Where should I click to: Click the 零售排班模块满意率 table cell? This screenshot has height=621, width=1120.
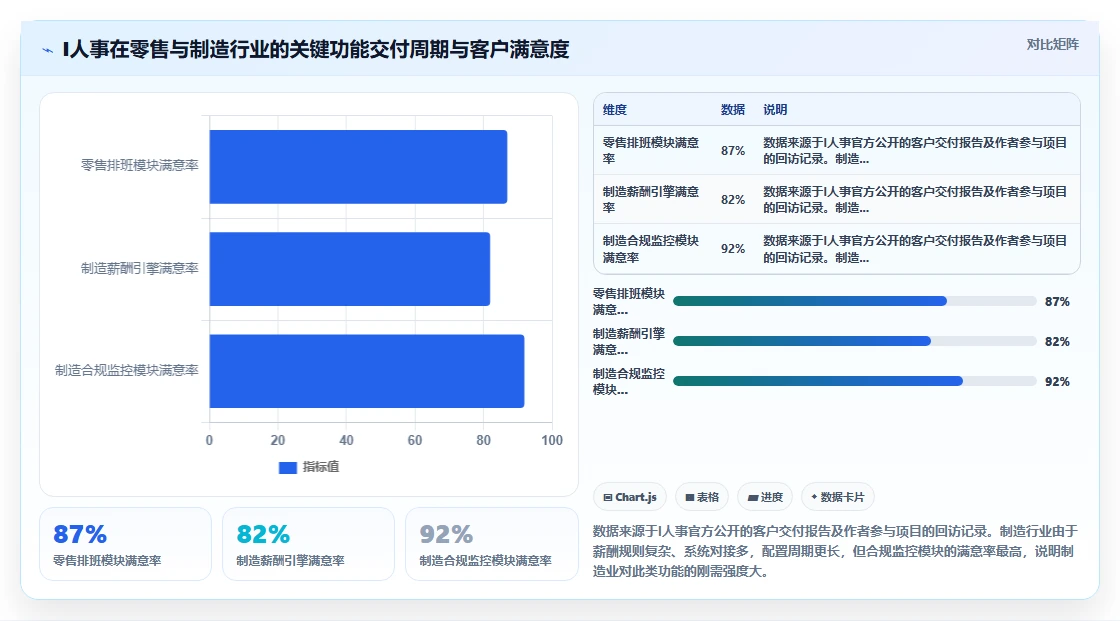(651, 151)
